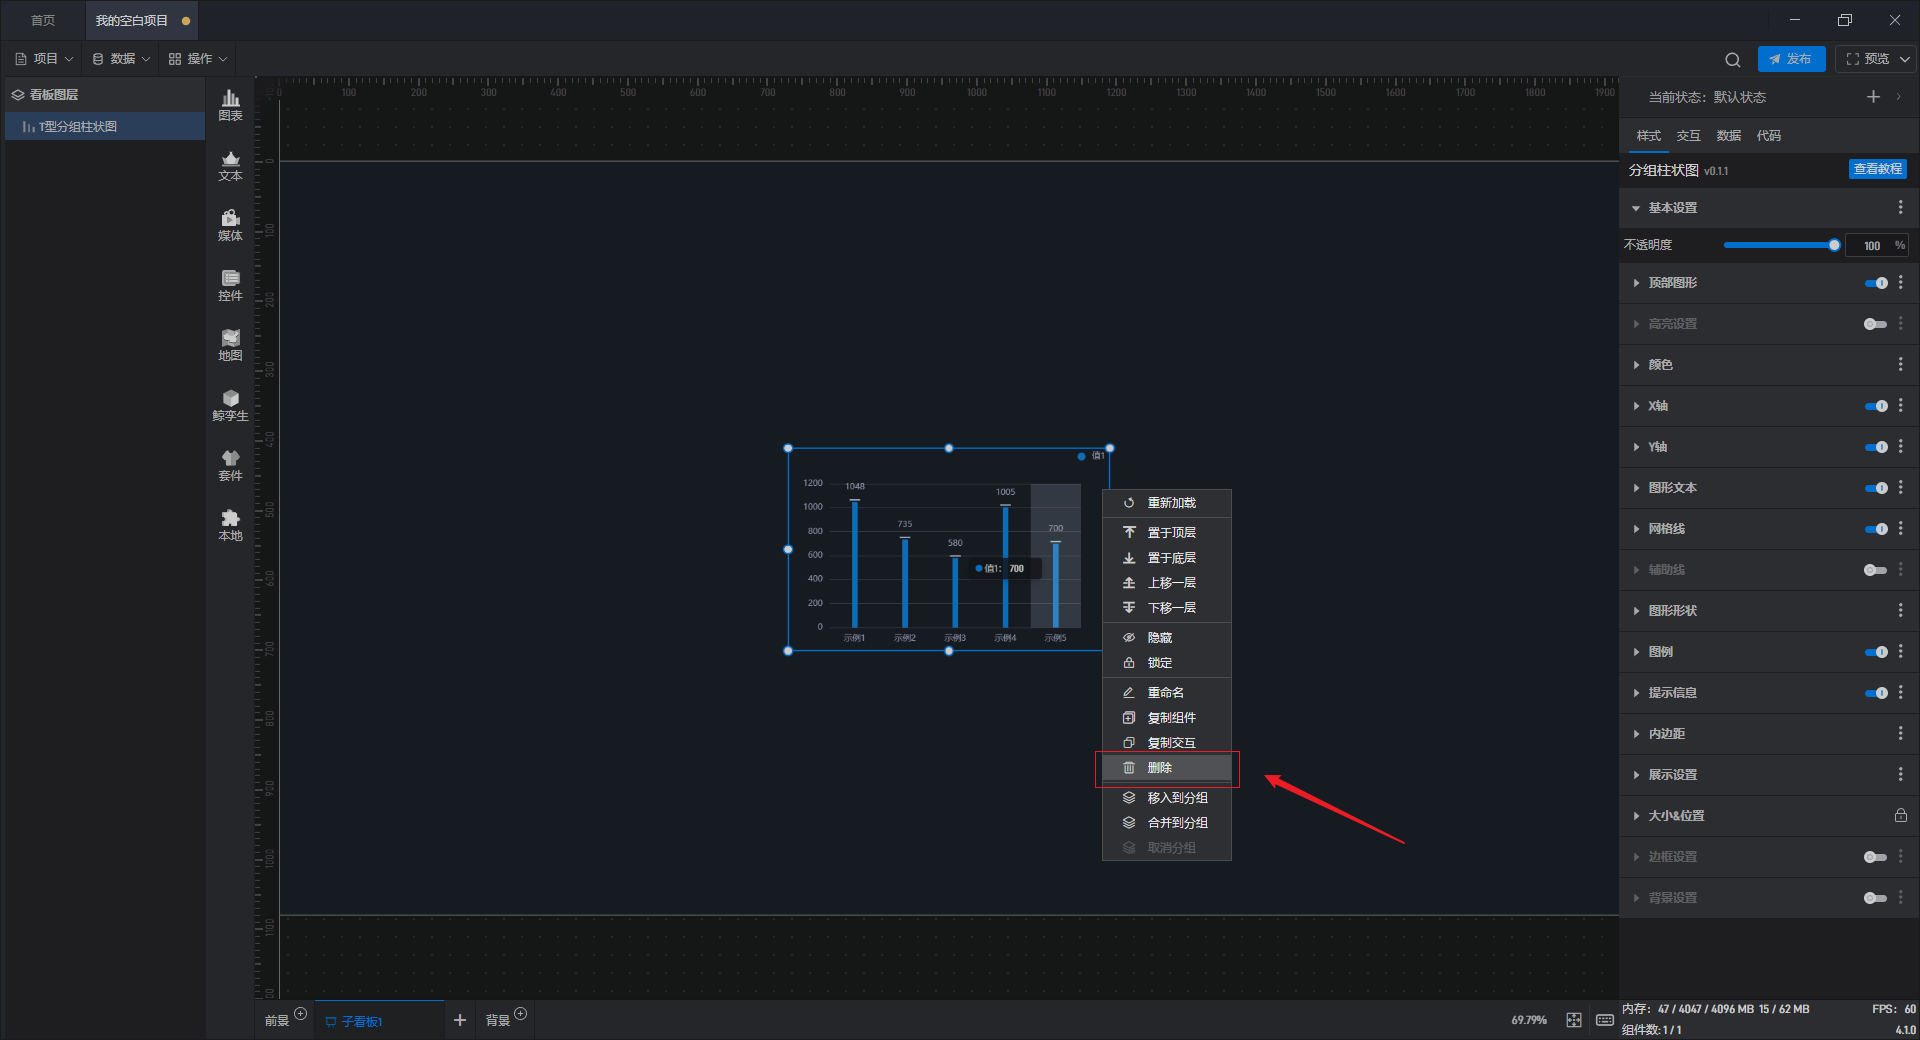Open the 鲸孪生 component panel

(x=230, y=405)
